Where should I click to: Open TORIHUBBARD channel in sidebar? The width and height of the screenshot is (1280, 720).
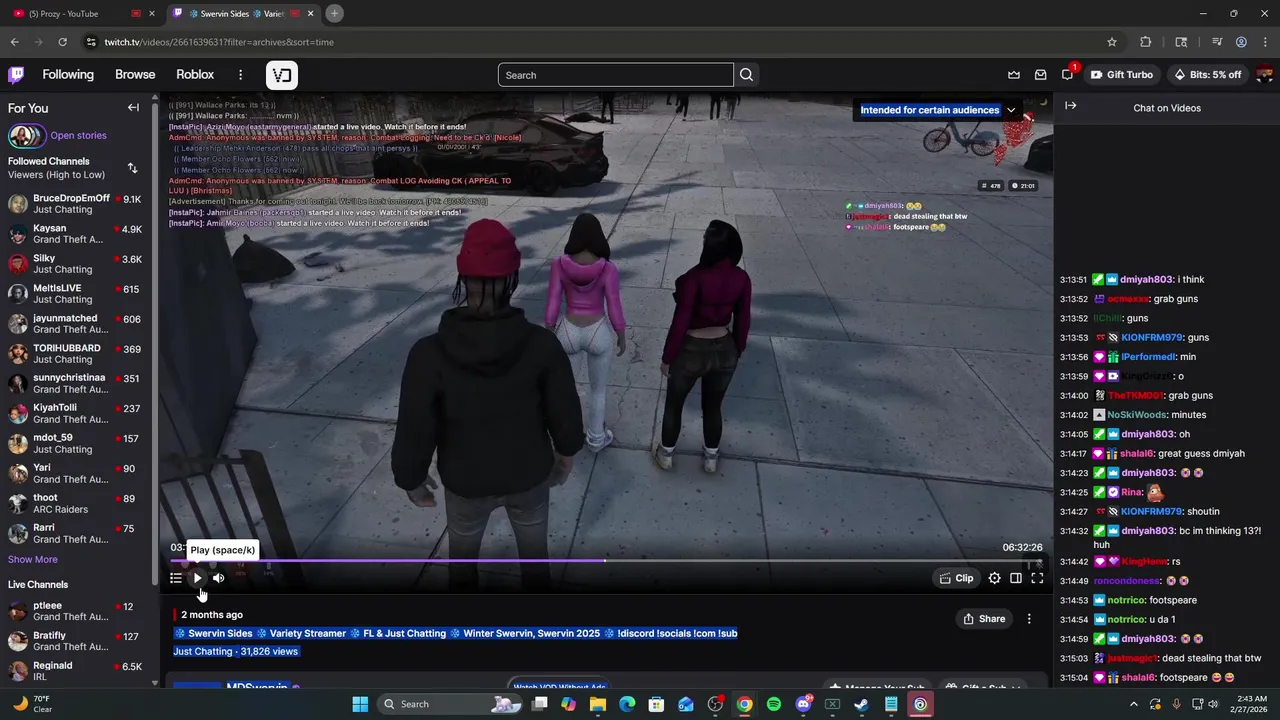(x=75, y=354)
